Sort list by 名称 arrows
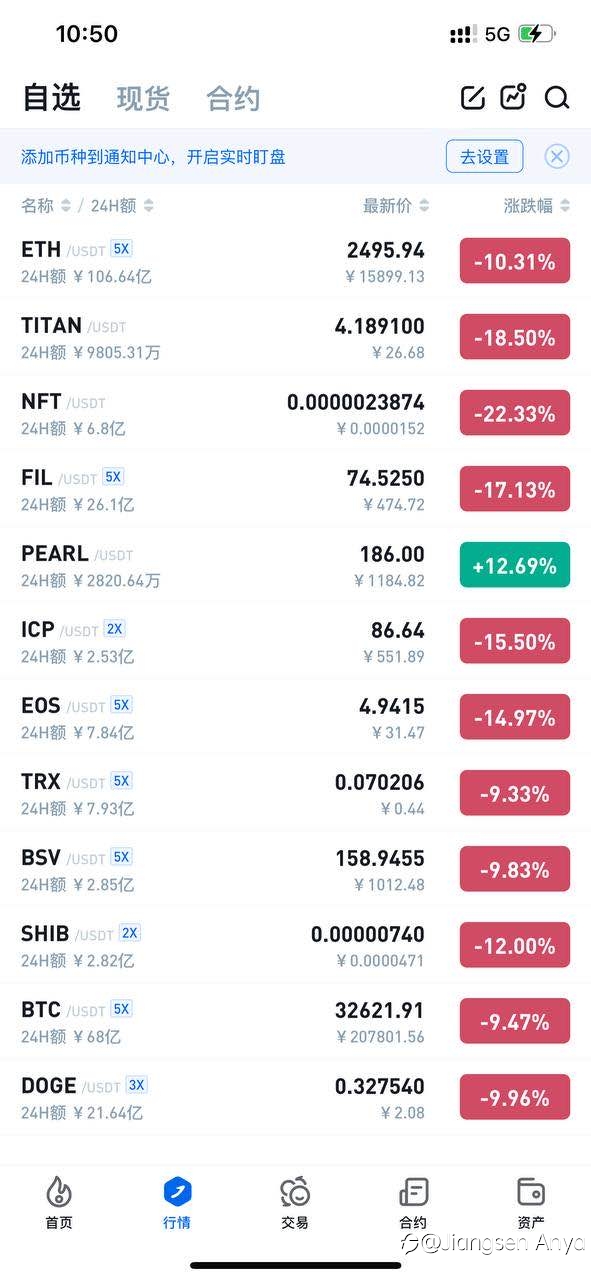This screenshot has width=591, height=1280. (x=66, y=205)
